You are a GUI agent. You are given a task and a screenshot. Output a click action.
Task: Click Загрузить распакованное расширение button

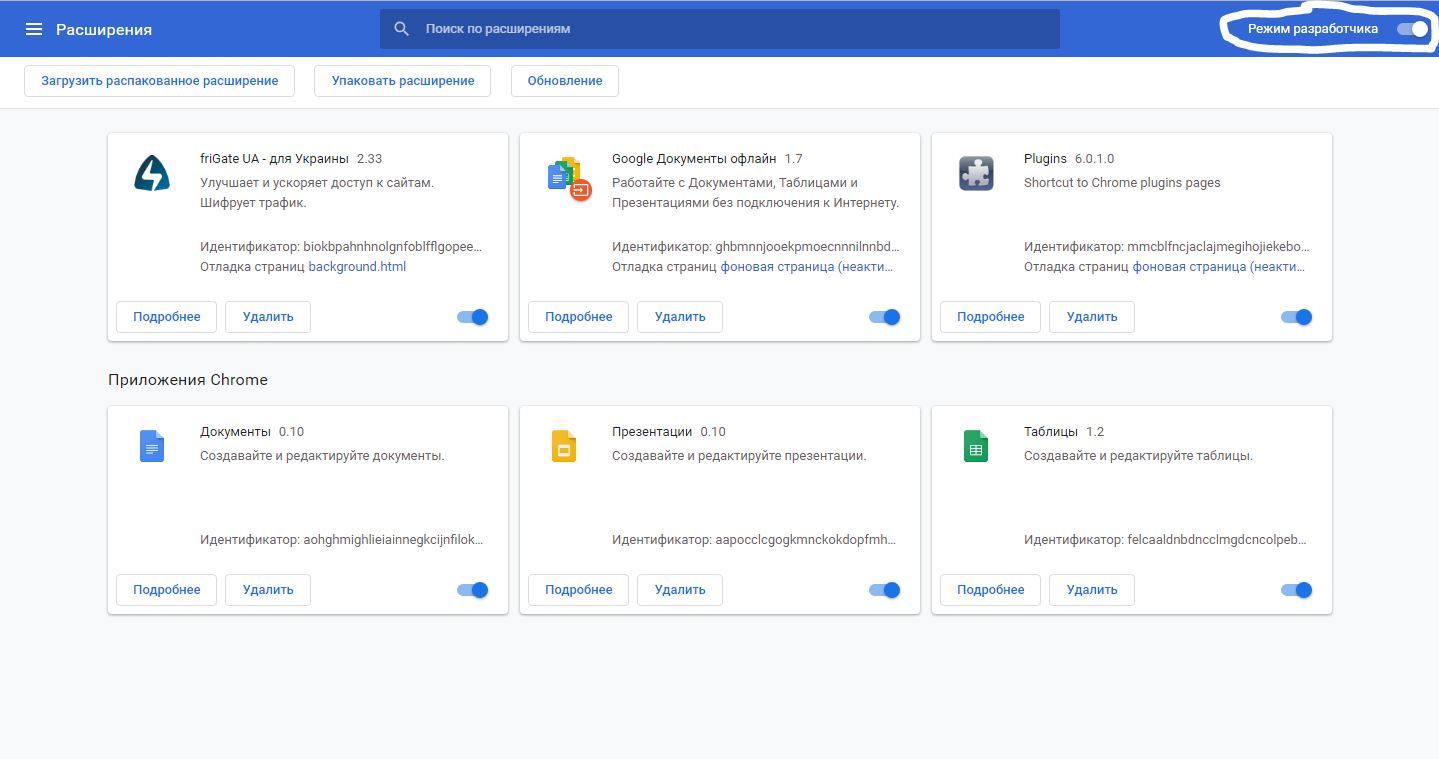click(x=160, y=81)
